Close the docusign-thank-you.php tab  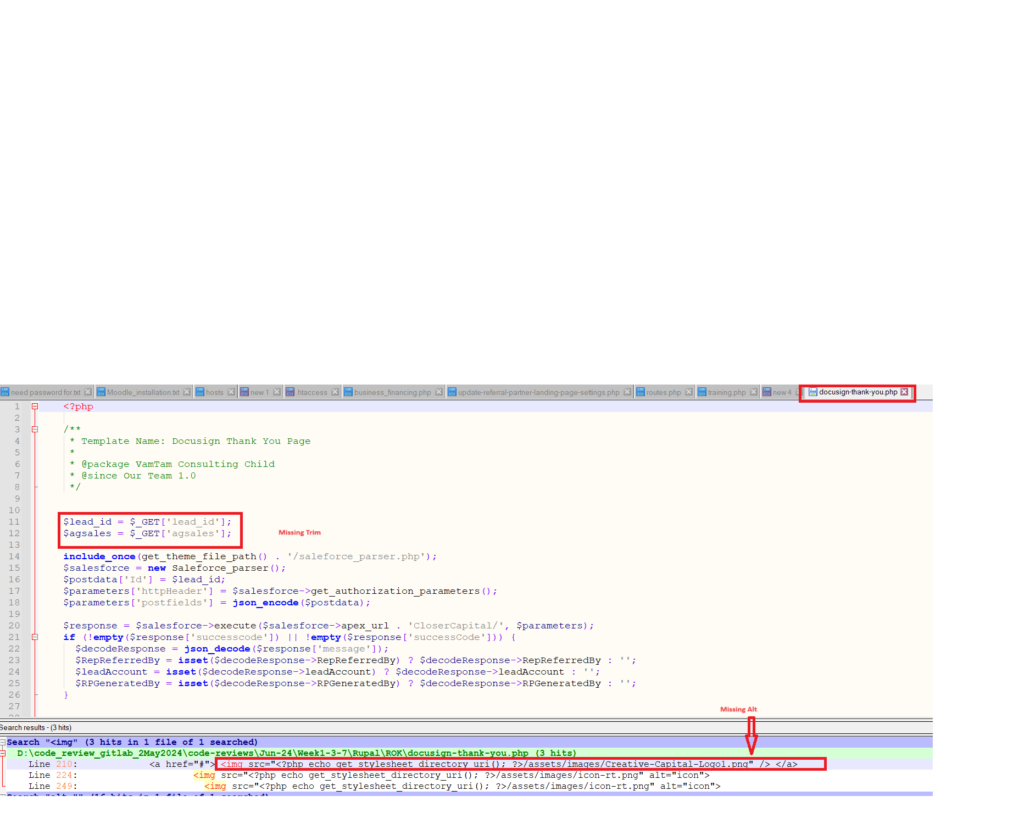pos(905,392)
